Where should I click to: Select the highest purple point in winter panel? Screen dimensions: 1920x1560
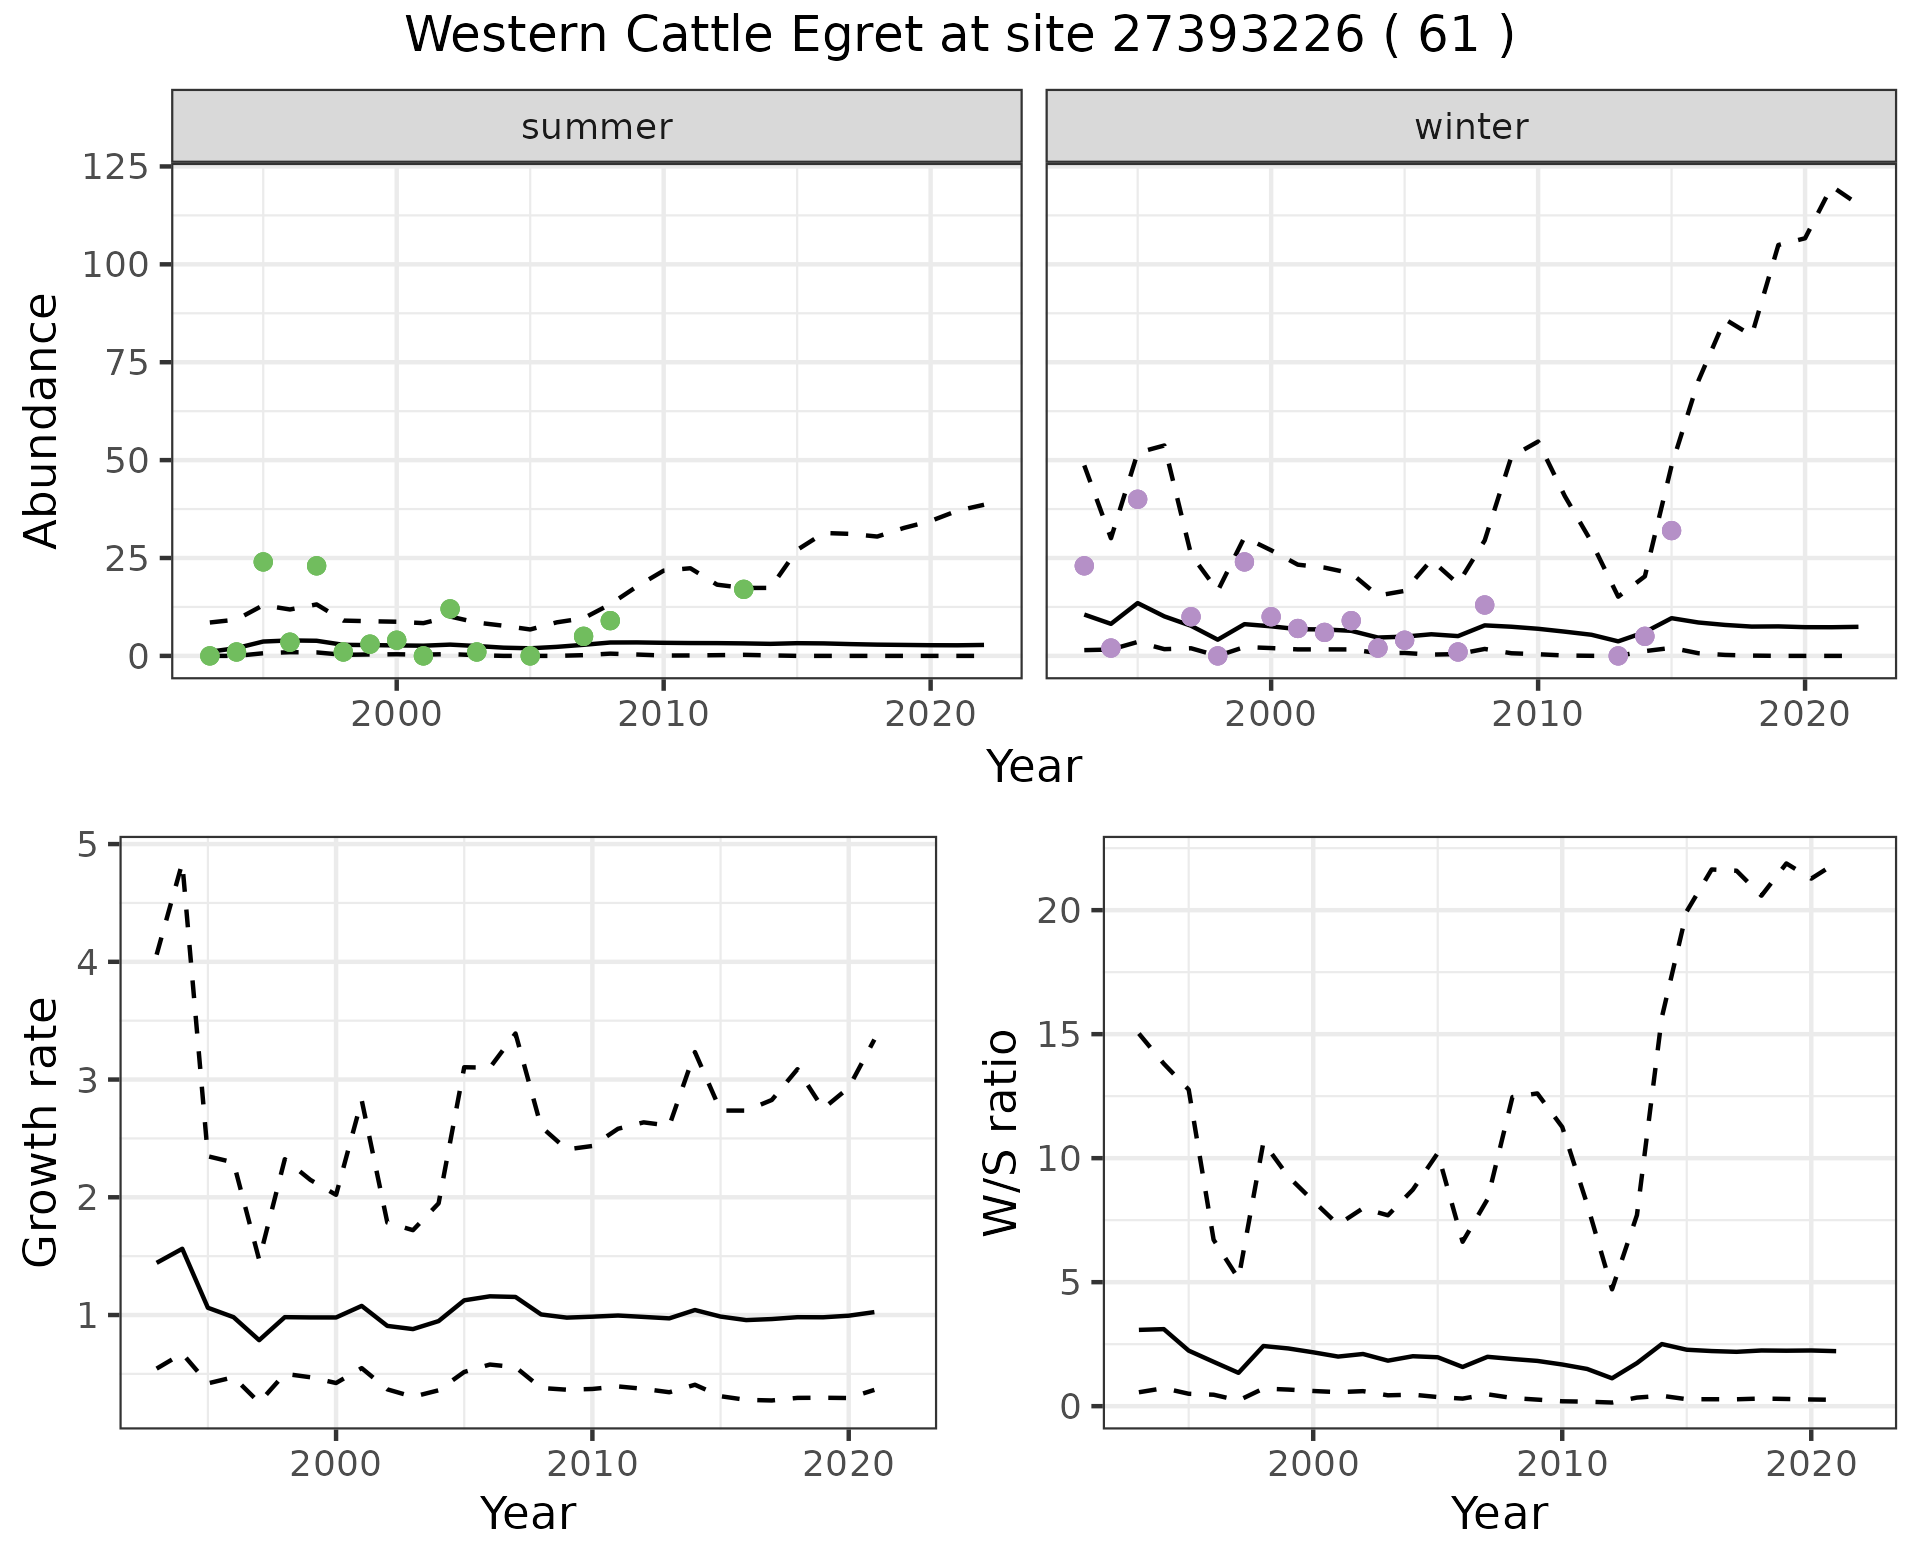[1137, 499]
